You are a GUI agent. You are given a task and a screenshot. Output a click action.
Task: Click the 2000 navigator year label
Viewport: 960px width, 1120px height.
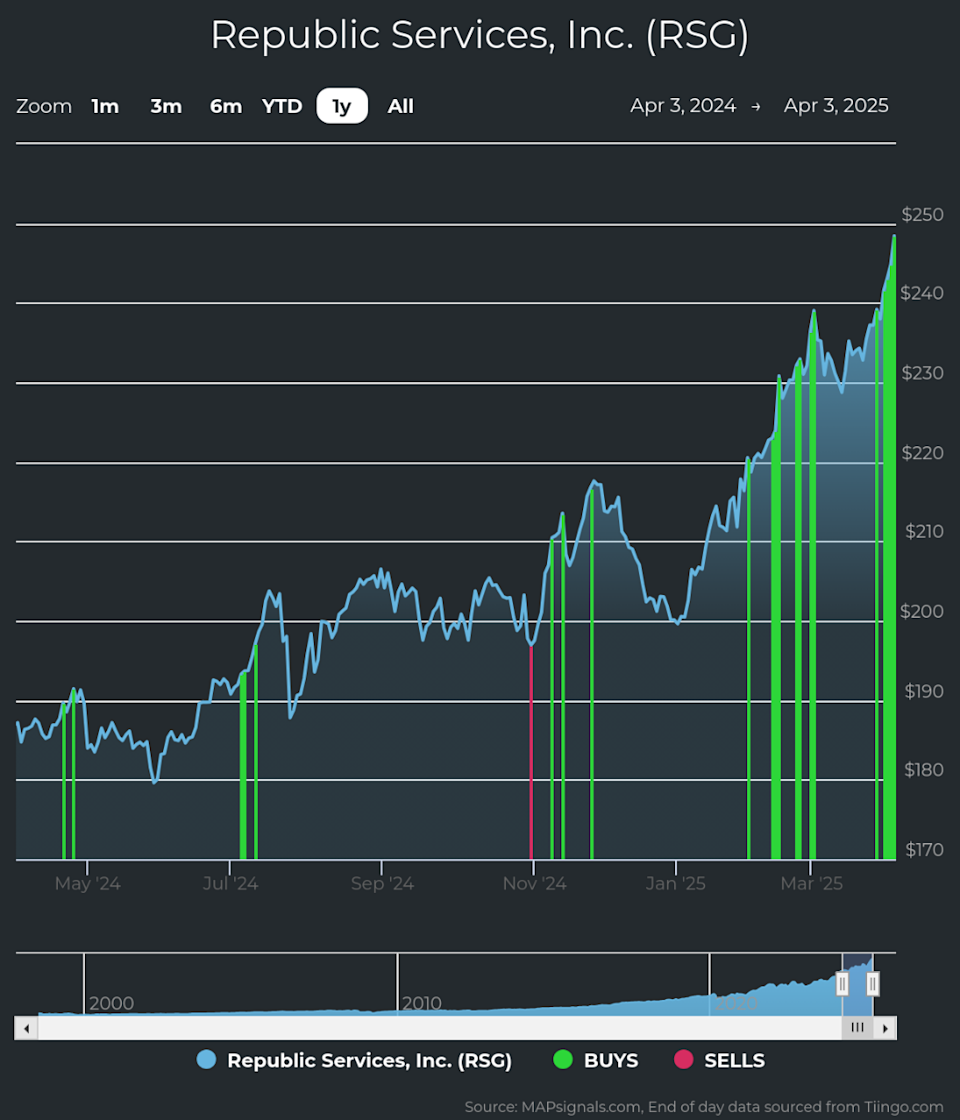111,1004
